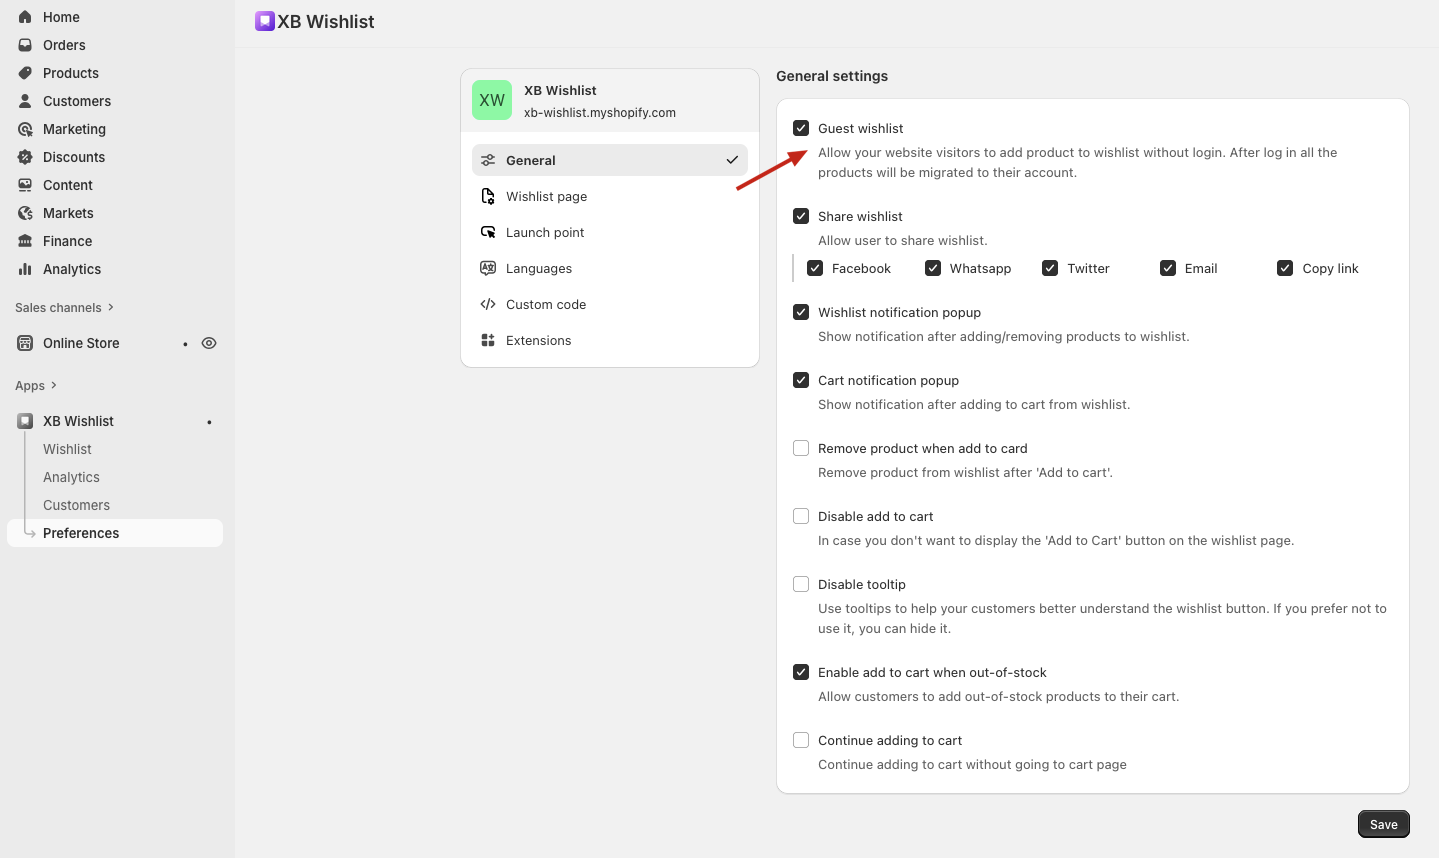Open the Languages settings icon
The height and width of the screenshot is (858, 1439).
[487, 268]
